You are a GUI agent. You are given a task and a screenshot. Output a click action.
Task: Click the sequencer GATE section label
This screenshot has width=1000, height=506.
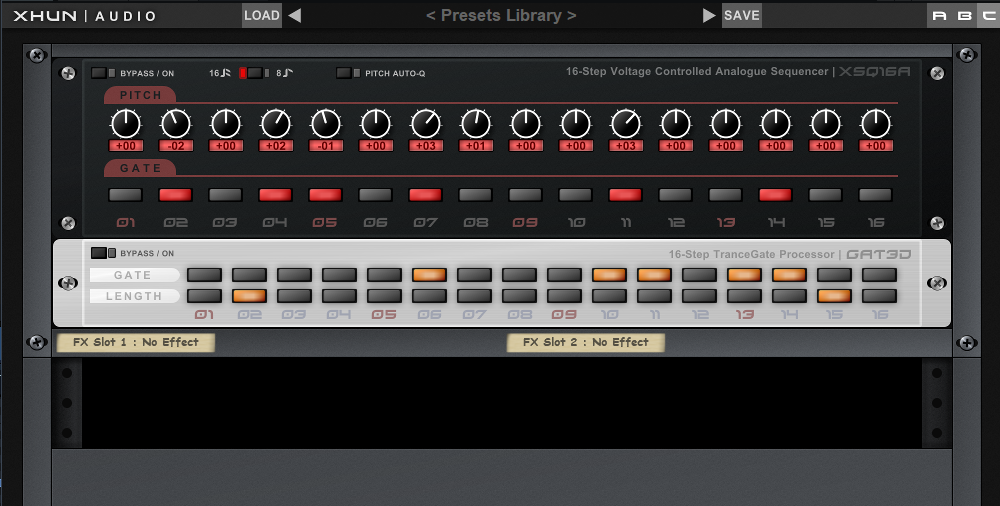140,168
